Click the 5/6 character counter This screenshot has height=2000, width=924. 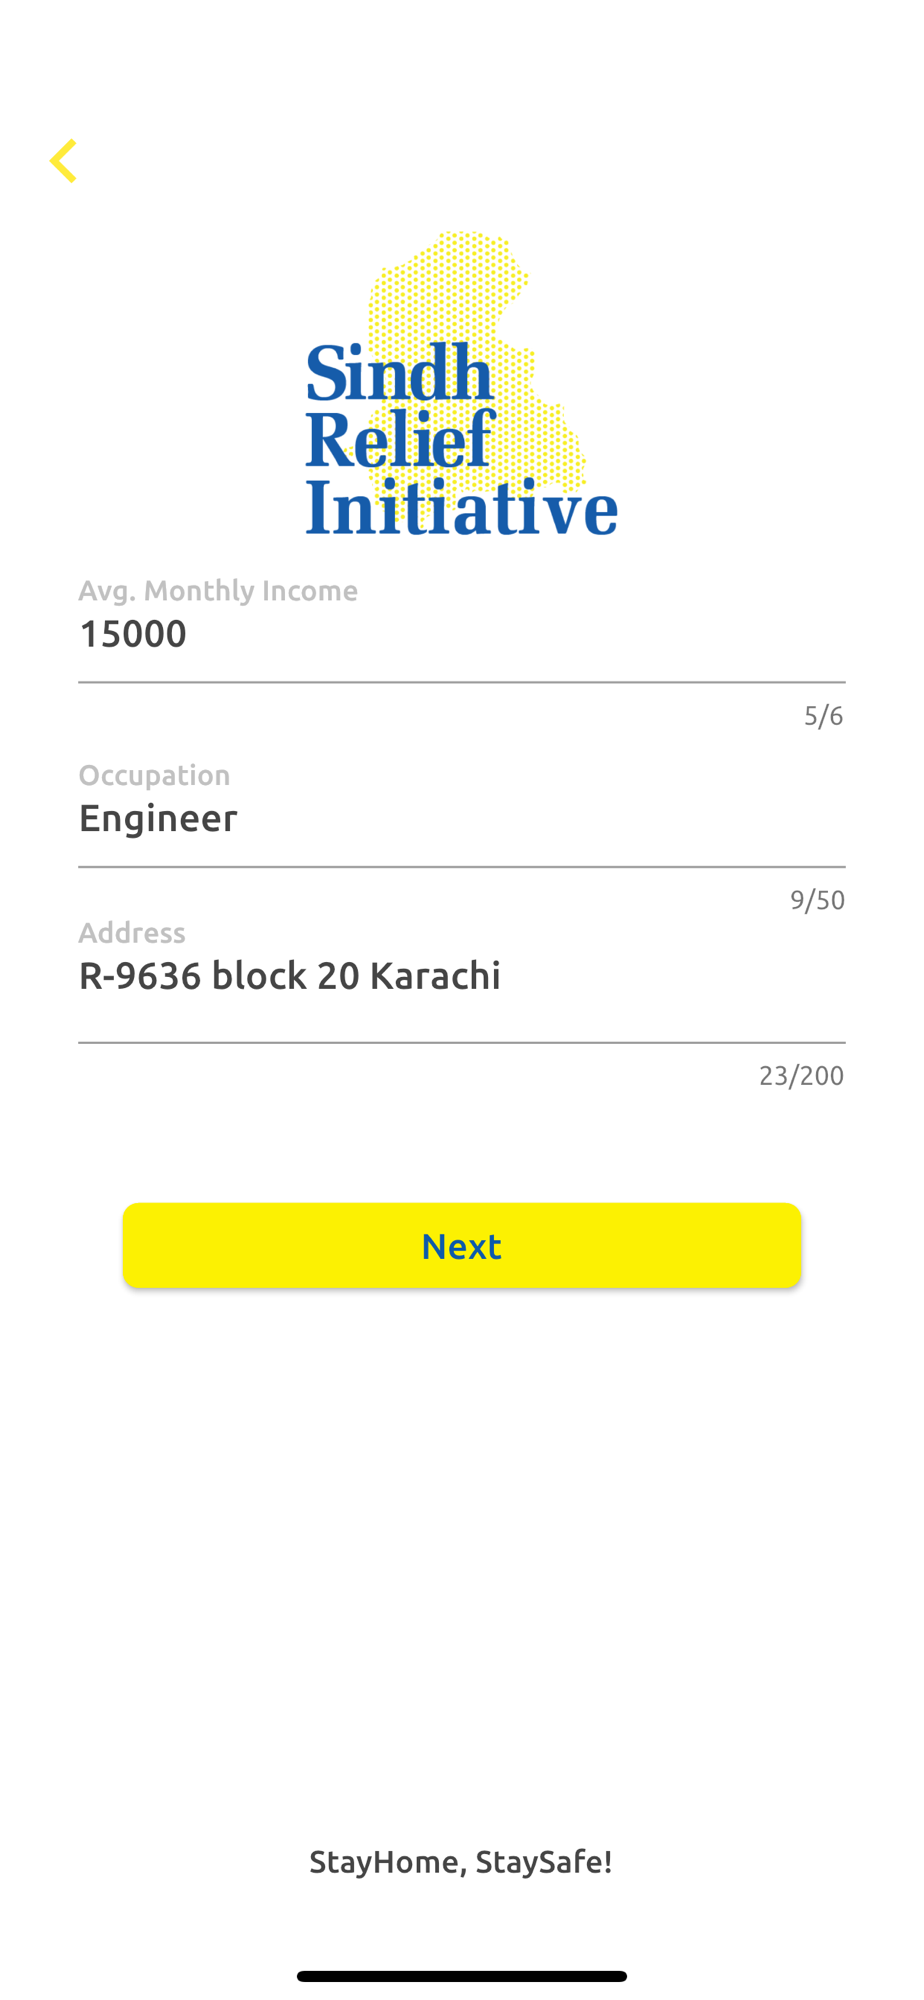(823, 716)
